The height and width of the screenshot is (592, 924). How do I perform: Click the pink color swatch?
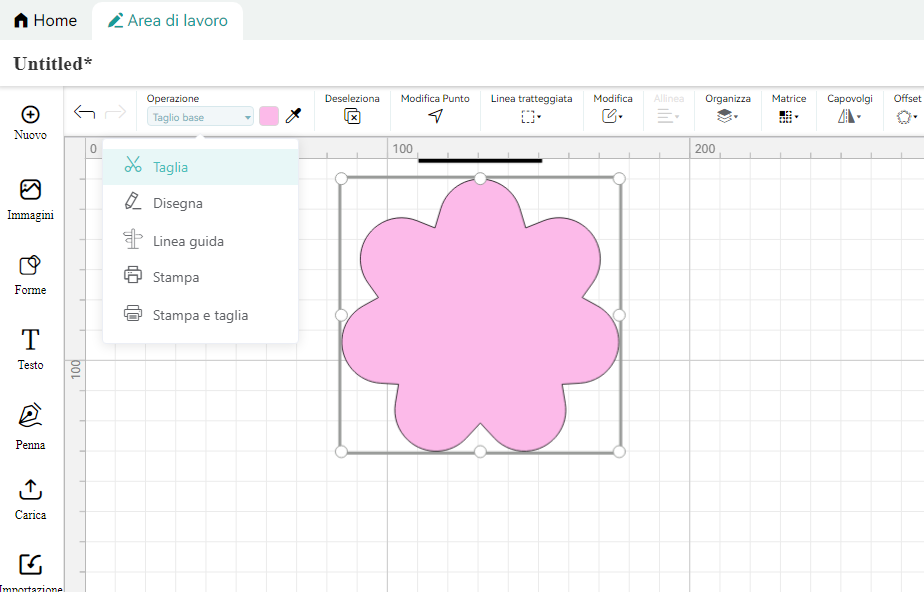[x=269, y=116]
